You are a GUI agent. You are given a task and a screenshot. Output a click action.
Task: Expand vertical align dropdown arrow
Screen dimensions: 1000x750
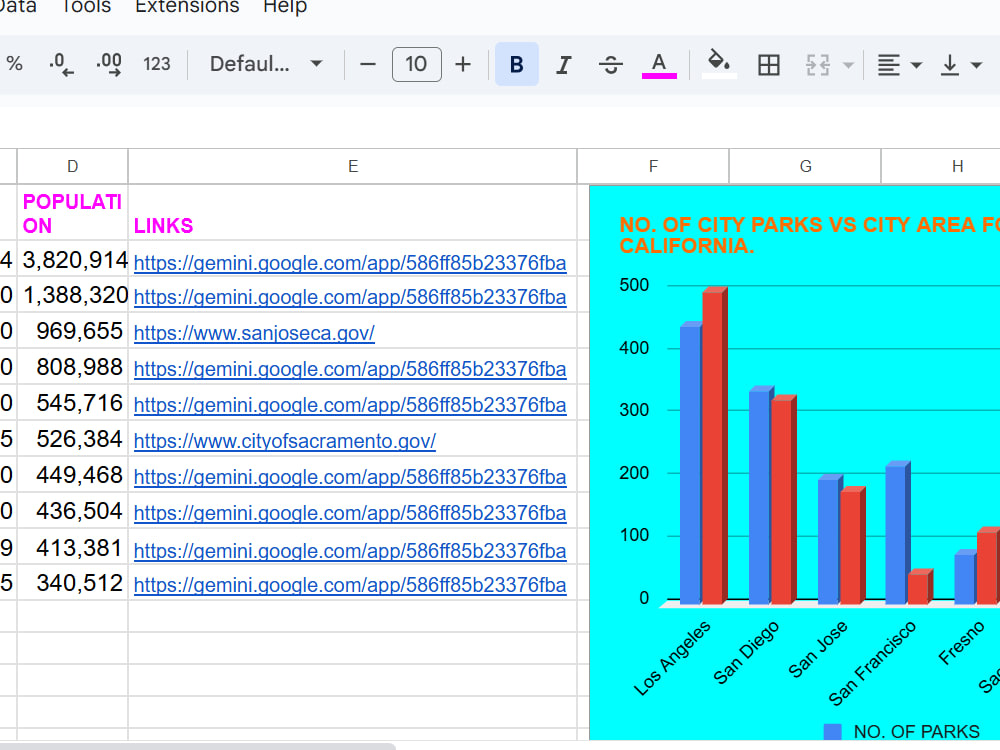[x=976, y=64]
